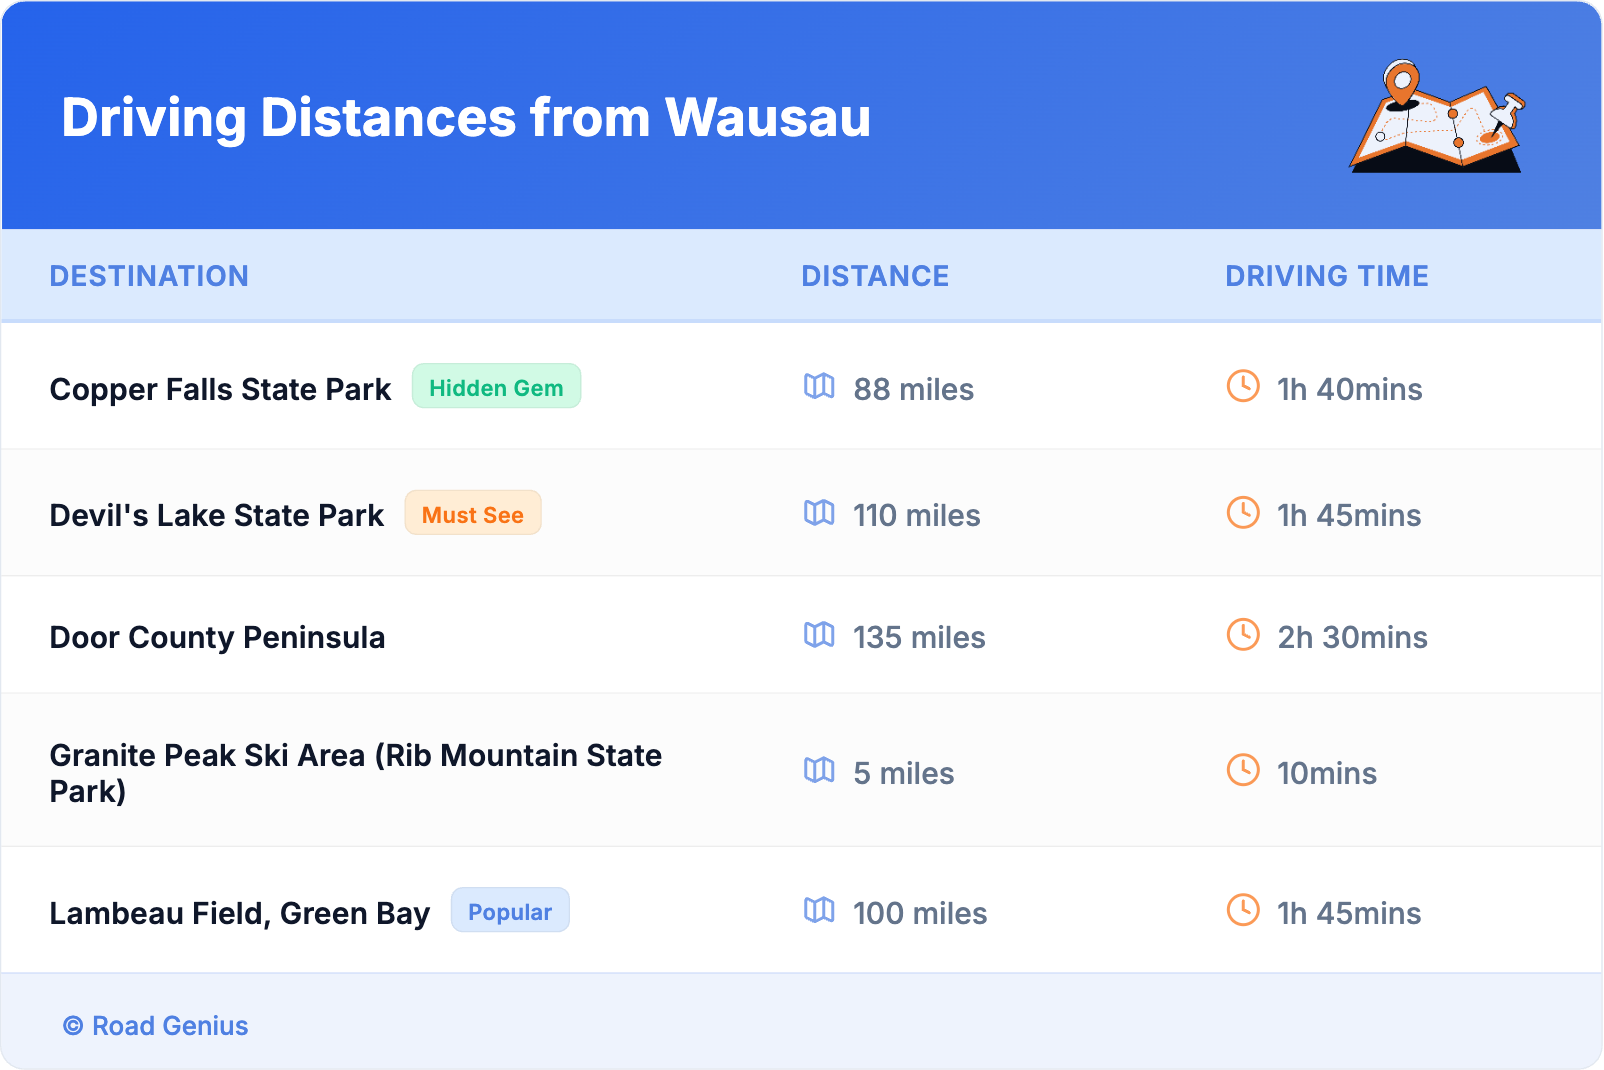
Task: Click the Driving Time column header
Action: [x=1326, y=276]
